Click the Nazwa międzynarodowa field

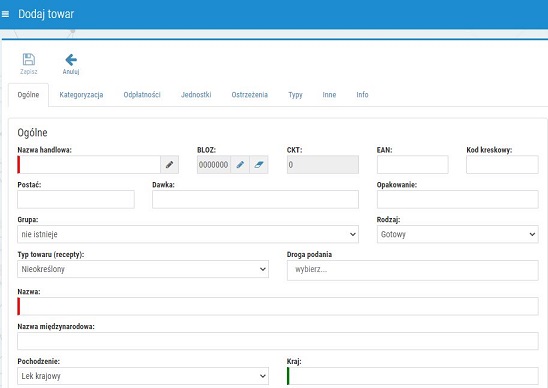278,341
